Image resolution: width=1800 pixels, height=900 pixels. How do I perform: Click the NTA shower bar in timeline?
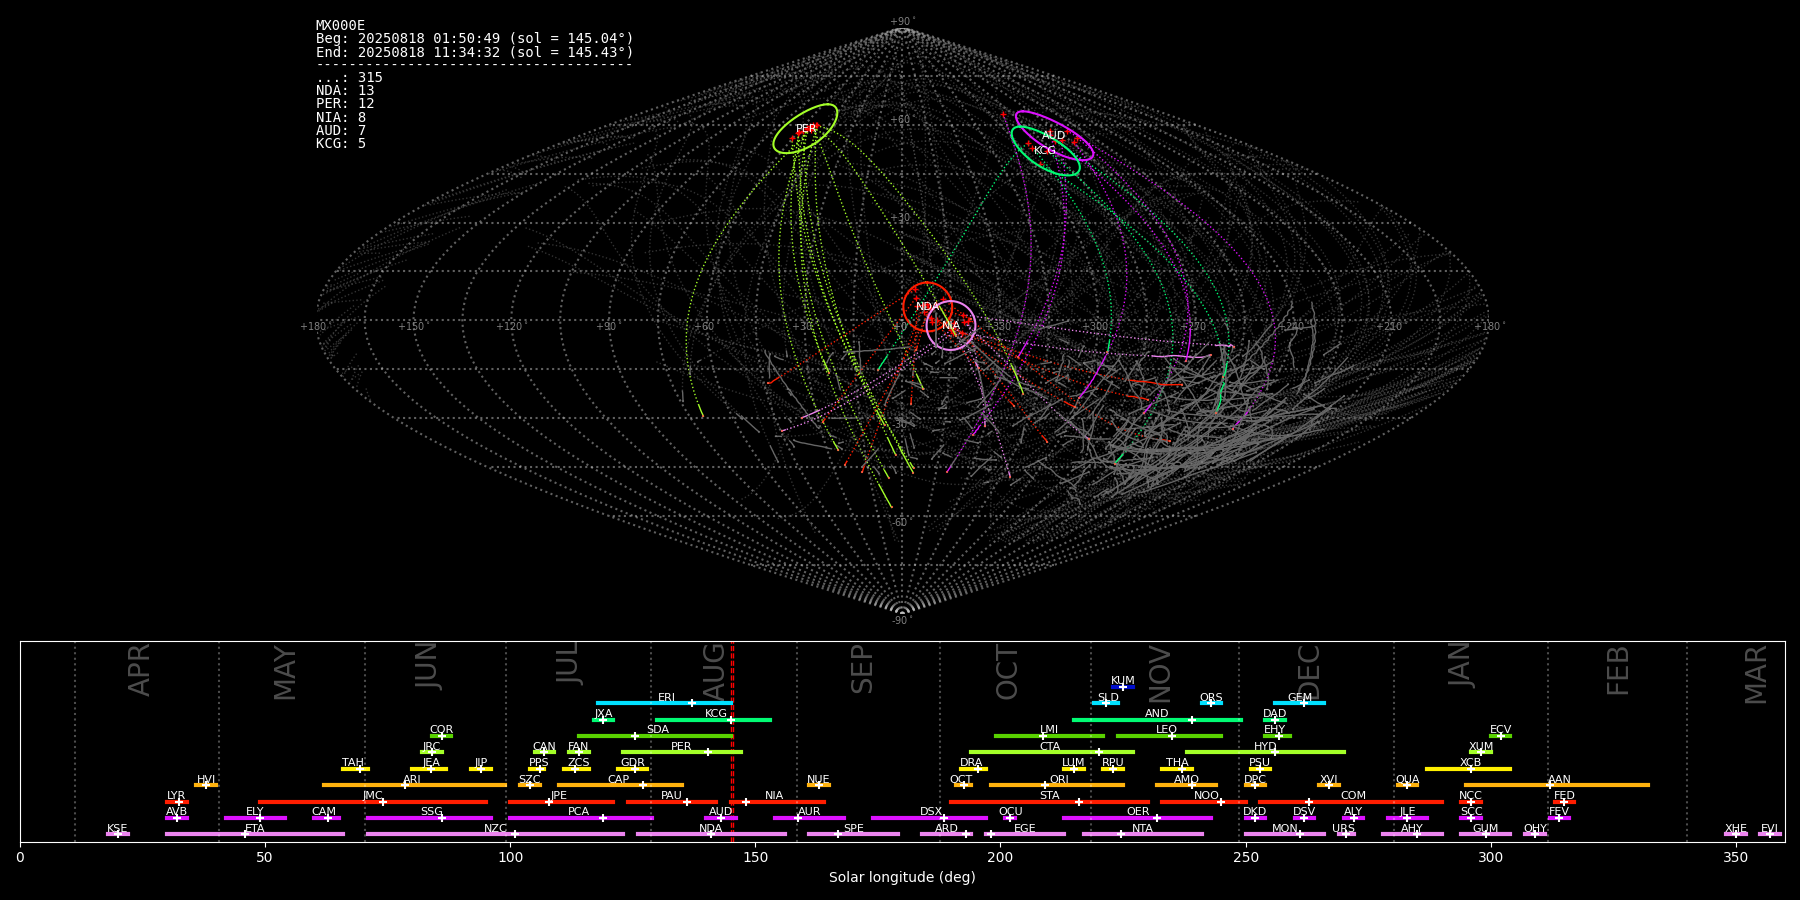coord(1142,834)
